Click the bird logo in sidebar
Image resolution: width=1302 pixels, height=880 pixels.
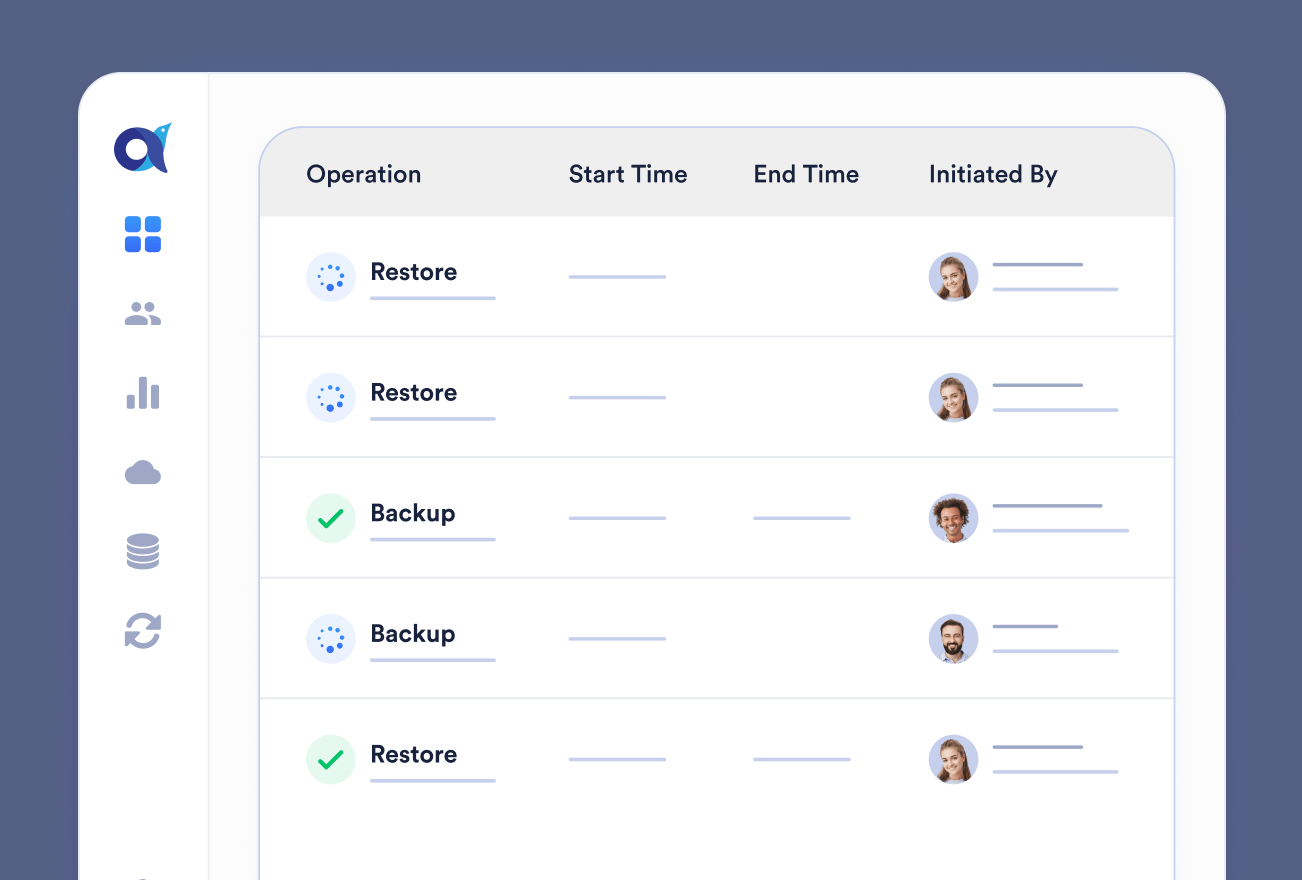point(142,148)
